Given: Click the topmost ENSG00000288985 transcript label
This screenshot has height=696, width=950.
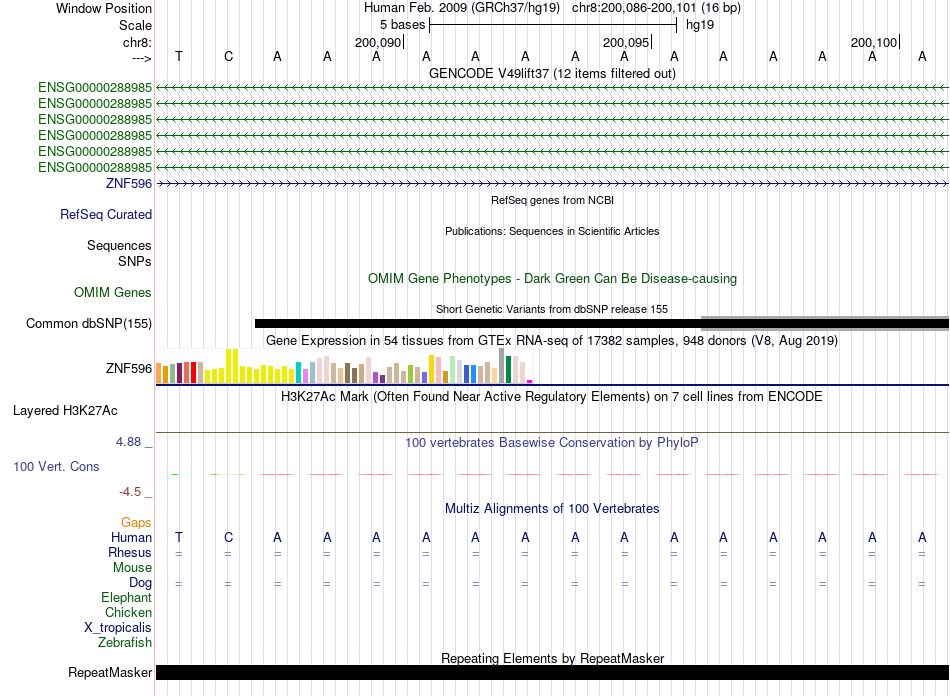Looking at the screenshot, I should coord(95,88).
